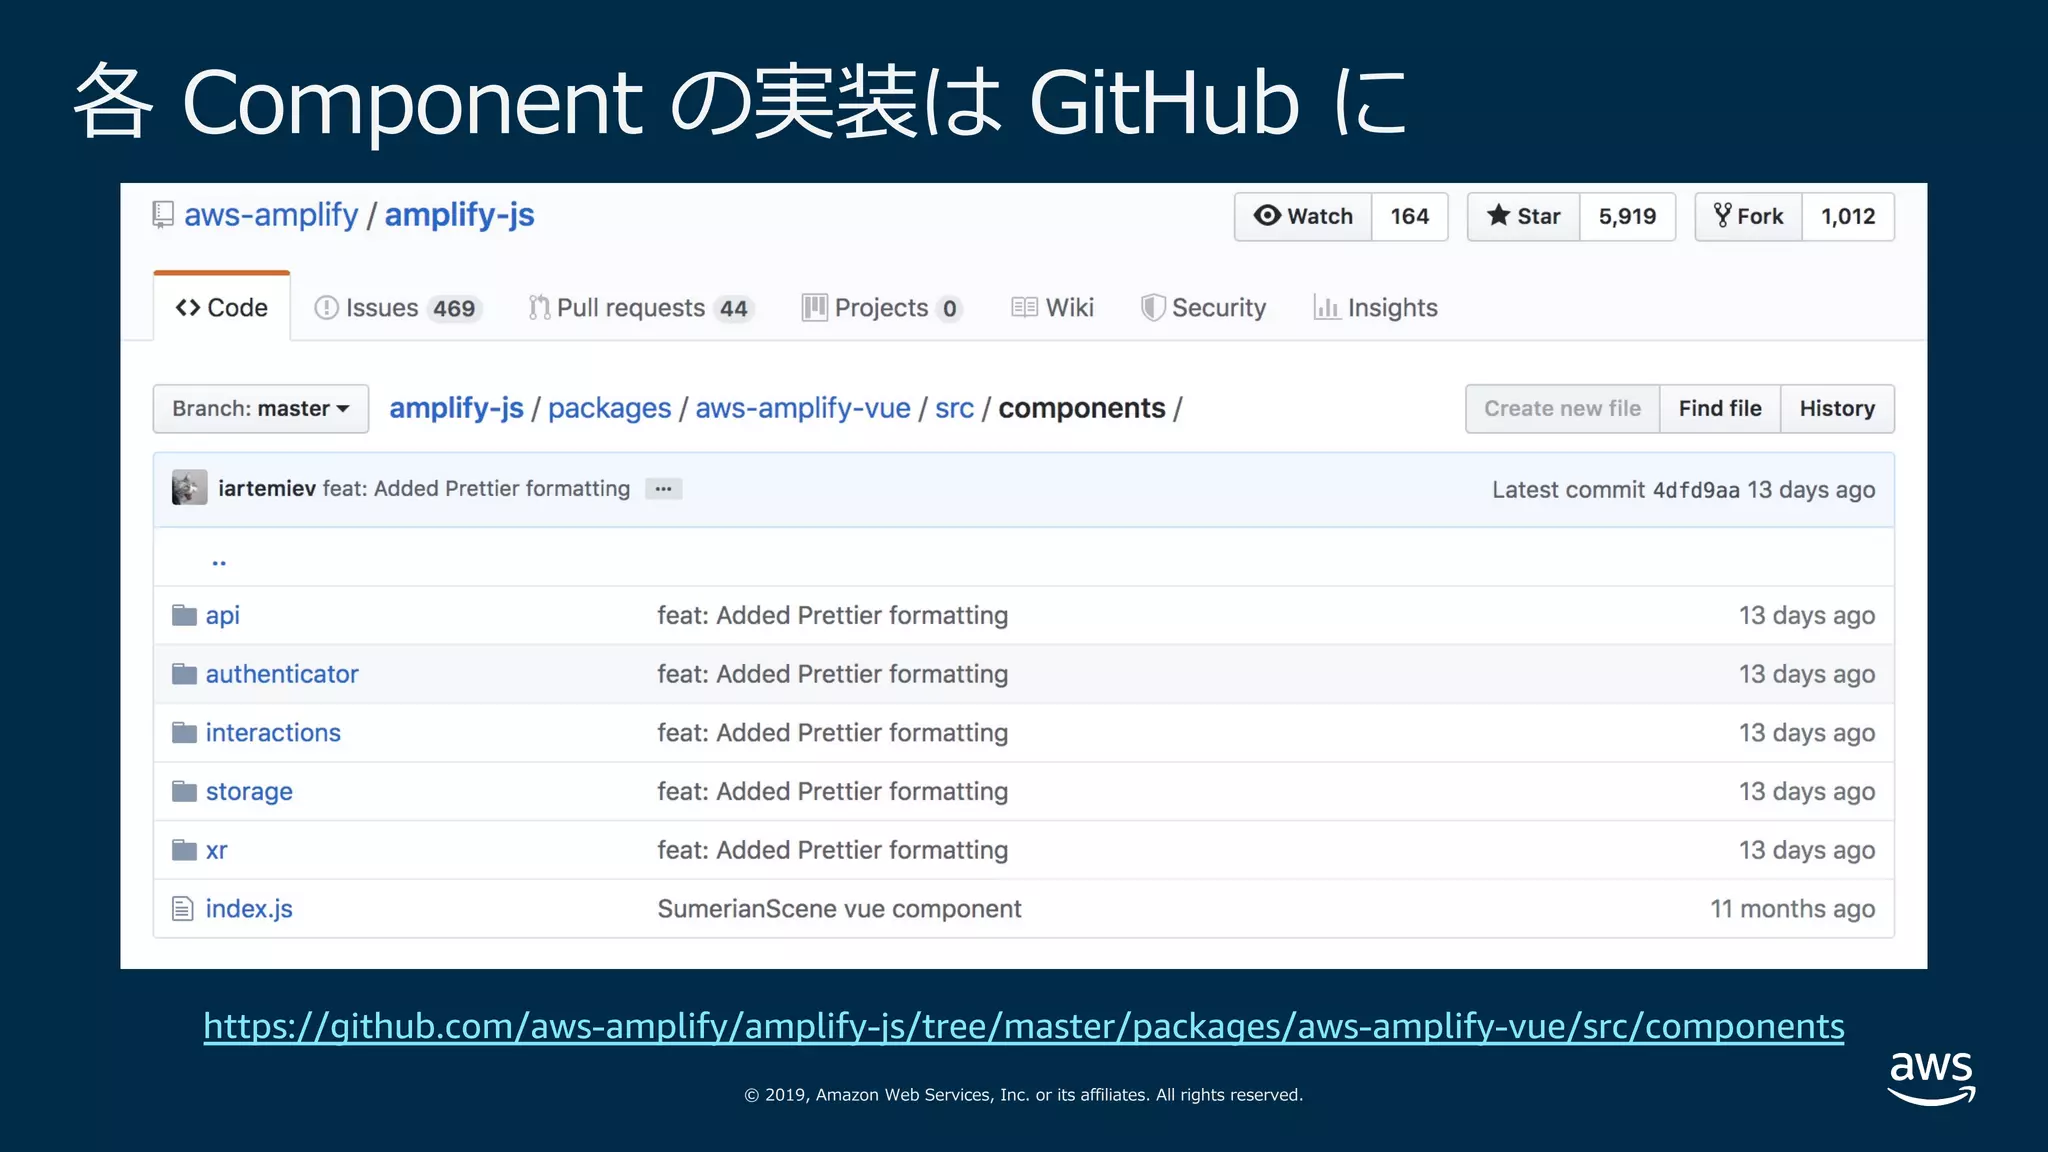The width and height of the screenshot is (2048, 1152).
Task: Switch to the Projects tab
Action: click(882, 308)
